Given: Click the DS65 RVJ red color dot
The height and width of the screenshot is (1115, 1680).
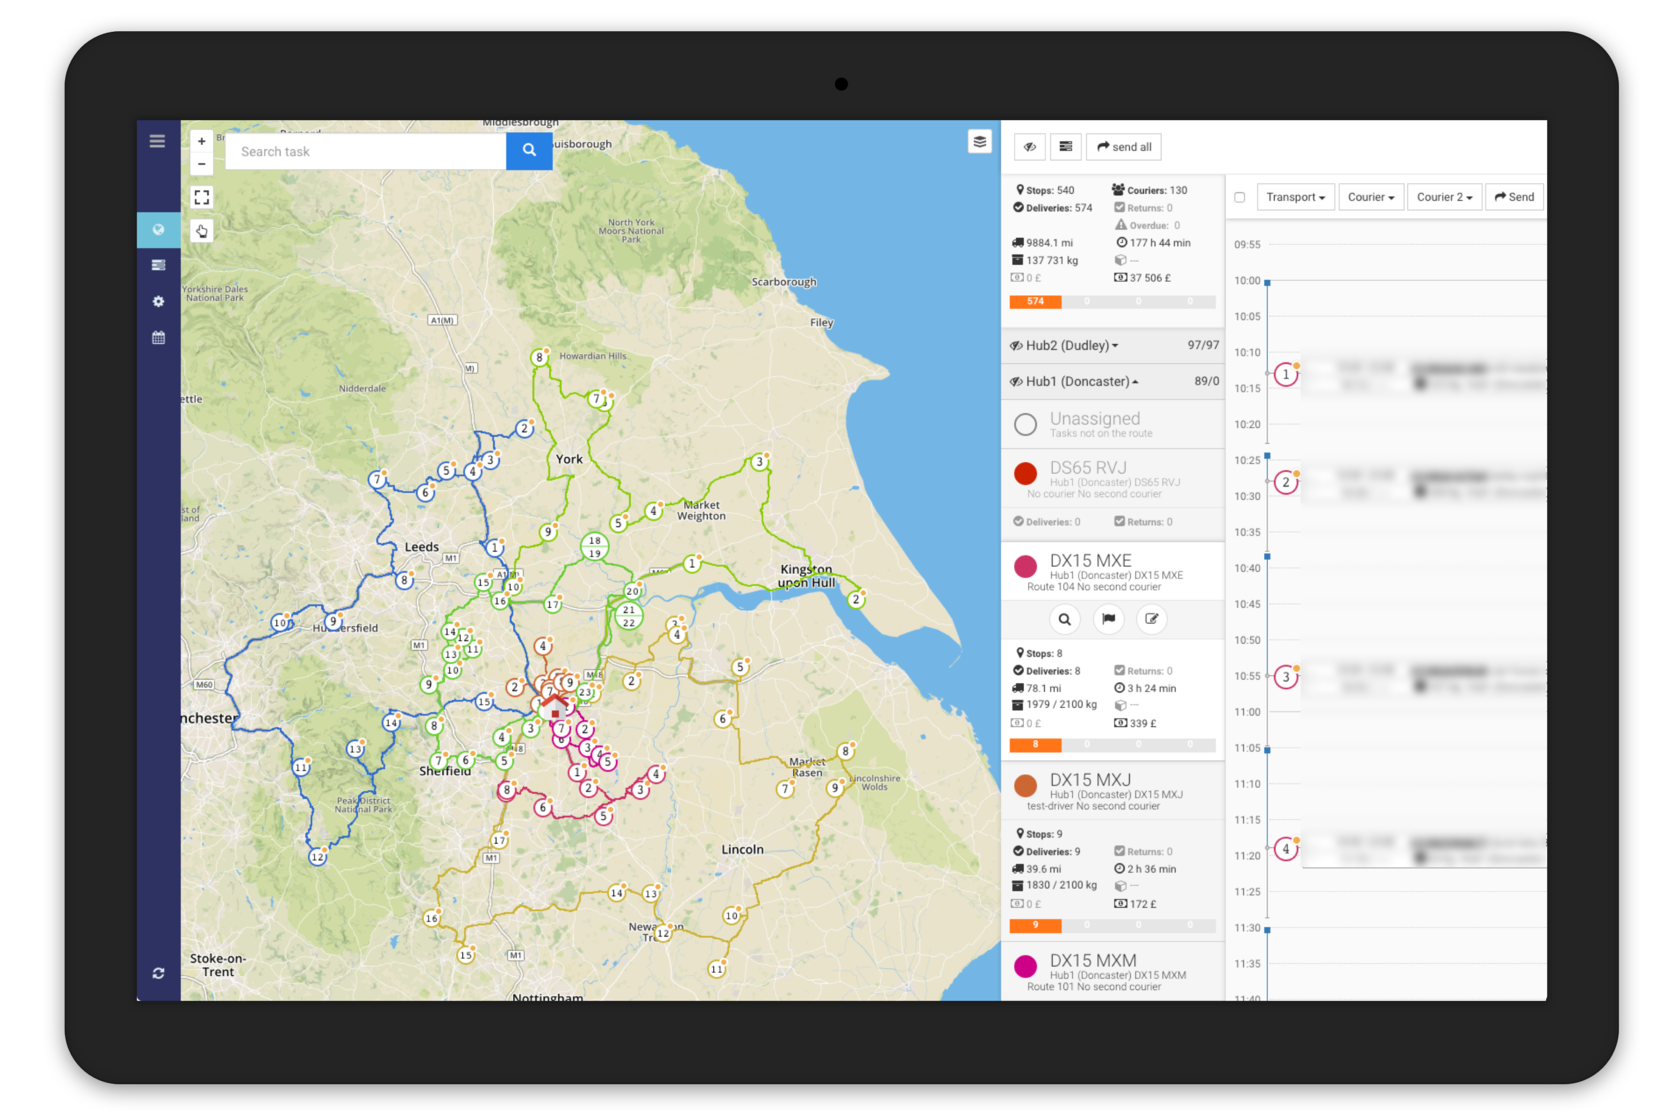Looking at the screenshot, I should pos(1025,474).
